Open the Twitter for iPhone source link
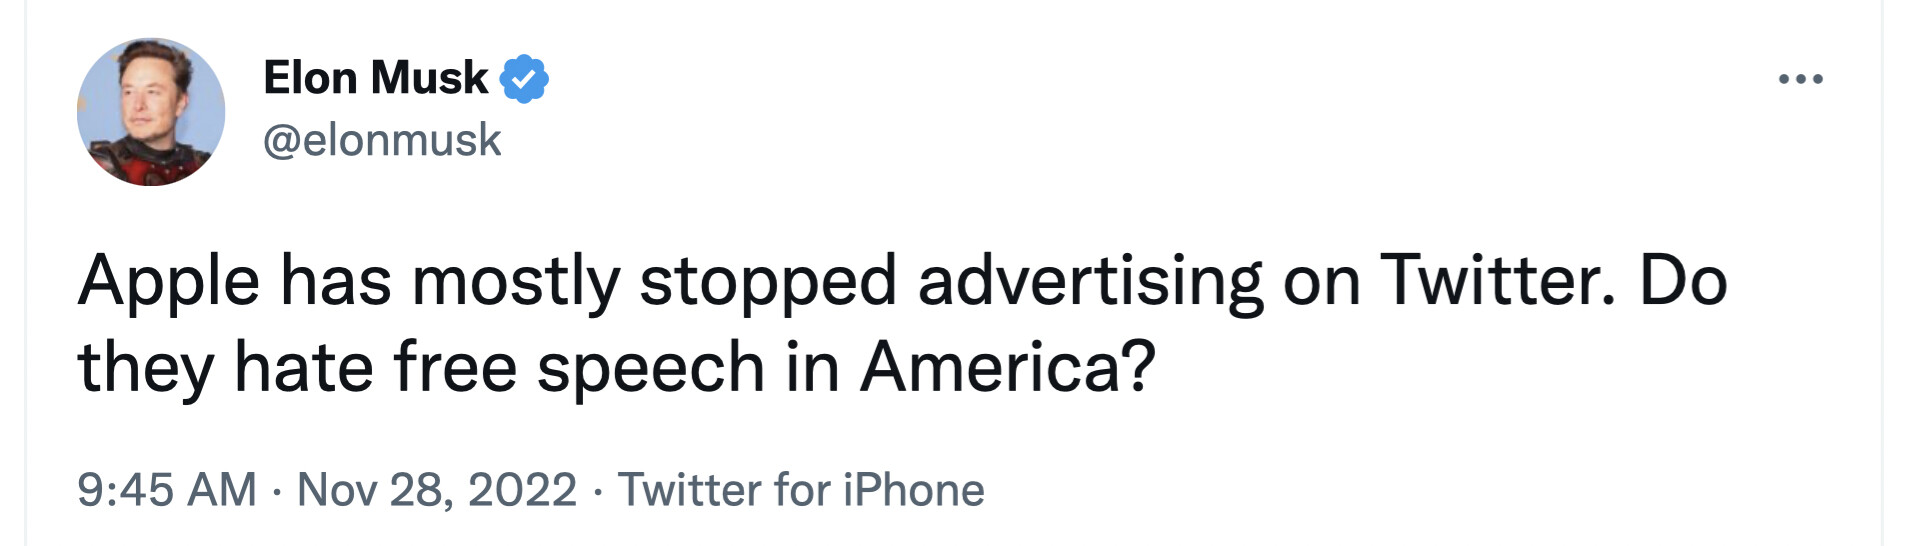The width and height of the screenshot is (1906, 546). coord(801,490)
